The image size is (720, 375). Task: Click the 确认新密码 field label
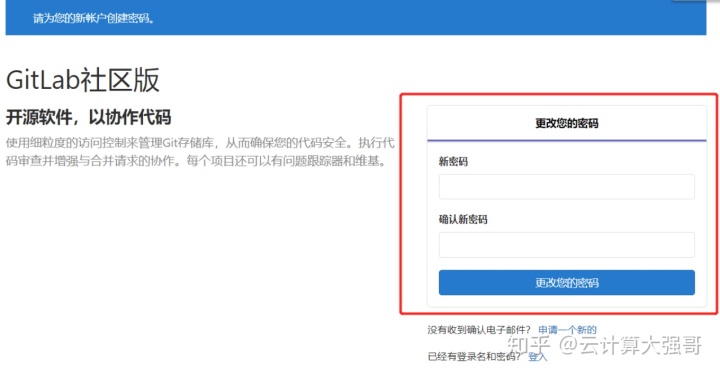tap(463, 219)
